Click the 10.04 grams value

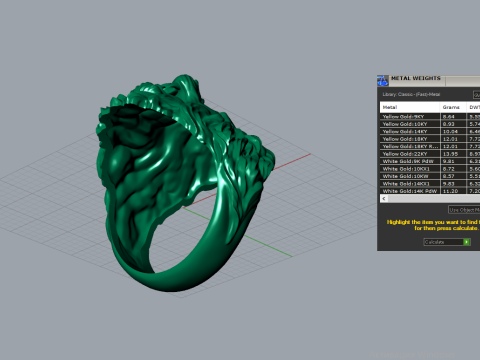pos(450,132)
